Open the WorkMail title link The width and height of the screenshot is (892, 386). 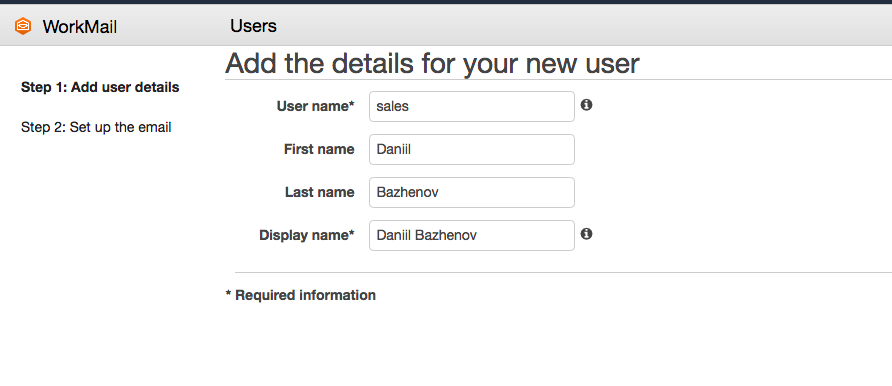80,27
